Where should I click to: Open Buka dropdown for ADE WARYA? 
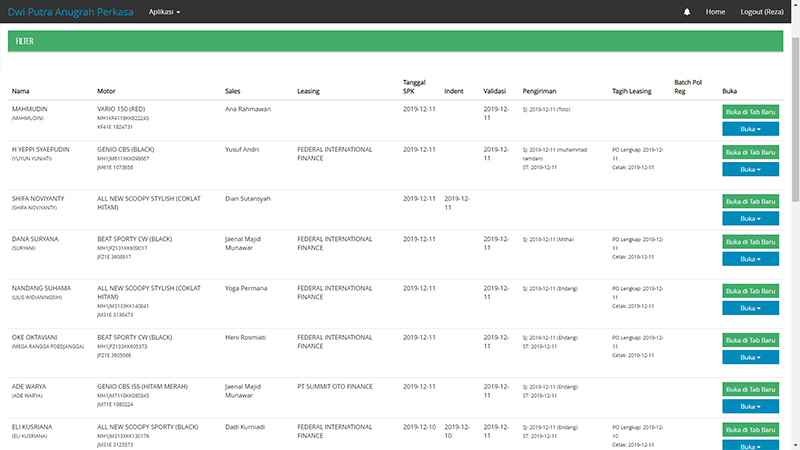click(x=751, y=406)
